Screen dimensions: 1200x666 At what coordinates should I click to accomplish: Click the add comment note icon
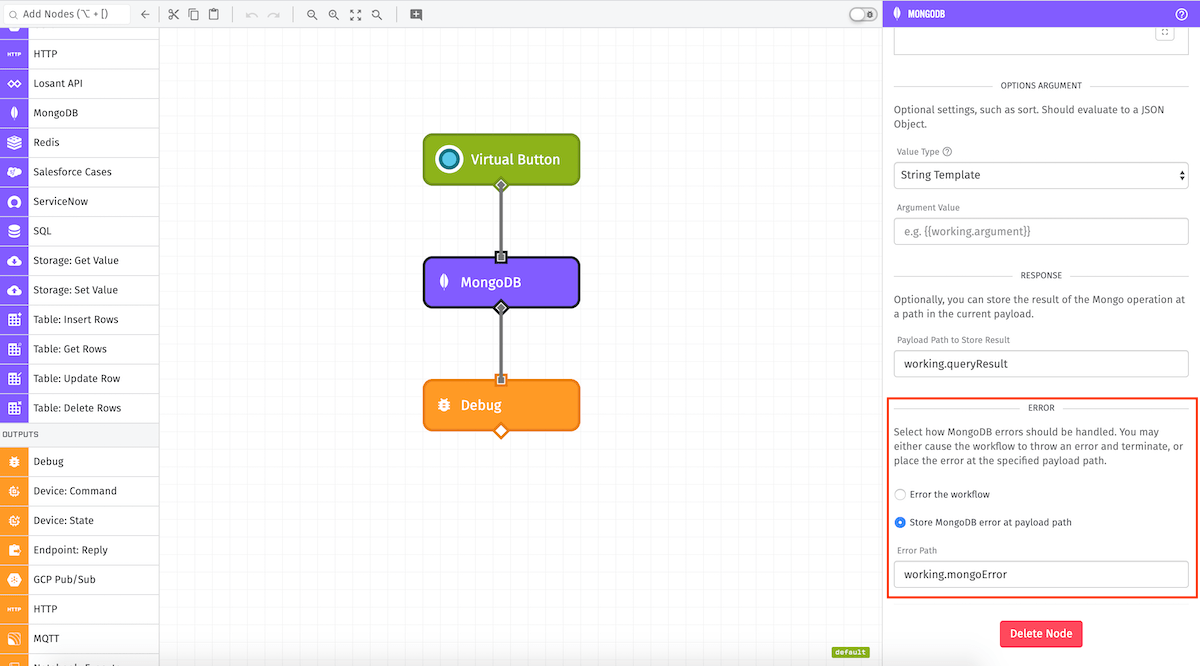coord(416,15)
